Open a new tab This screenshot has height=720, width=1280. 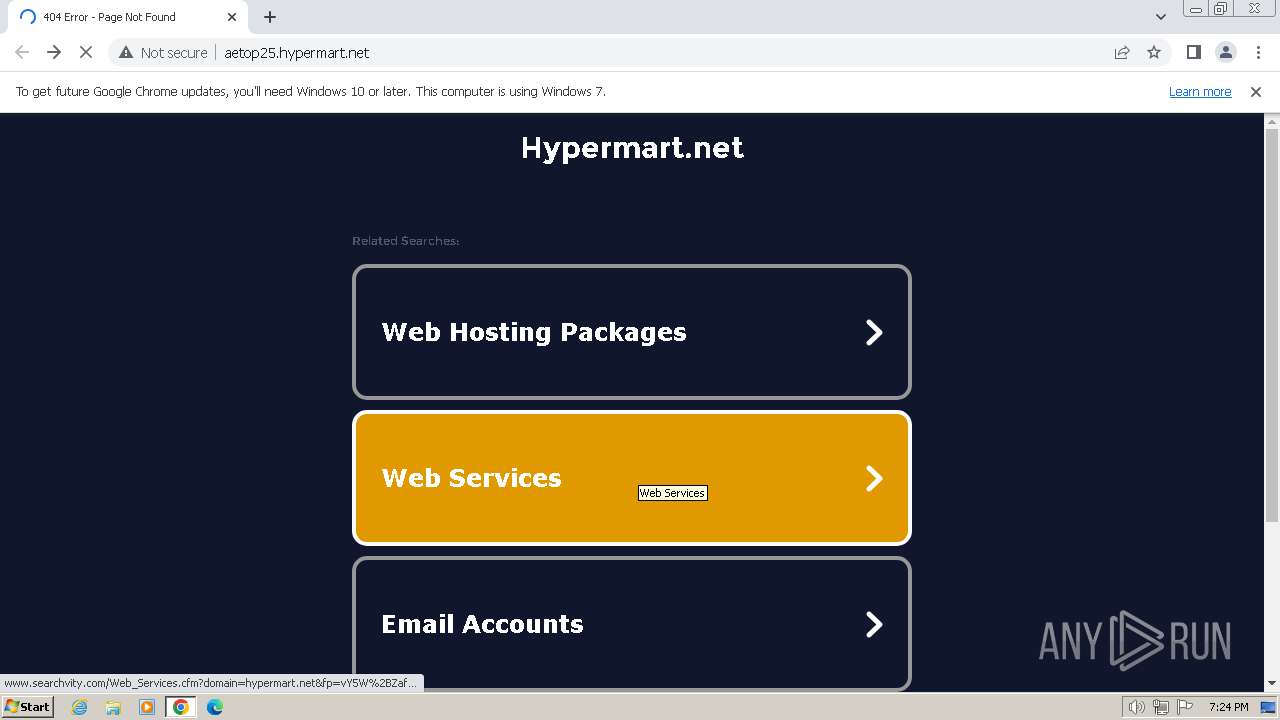click(270, 17)
